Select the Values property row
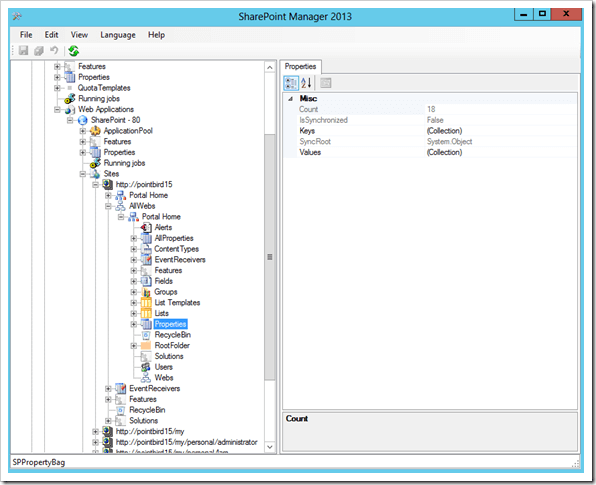This screenshot has height=485, width=596. pyautogui.click(x=430, y=152)
